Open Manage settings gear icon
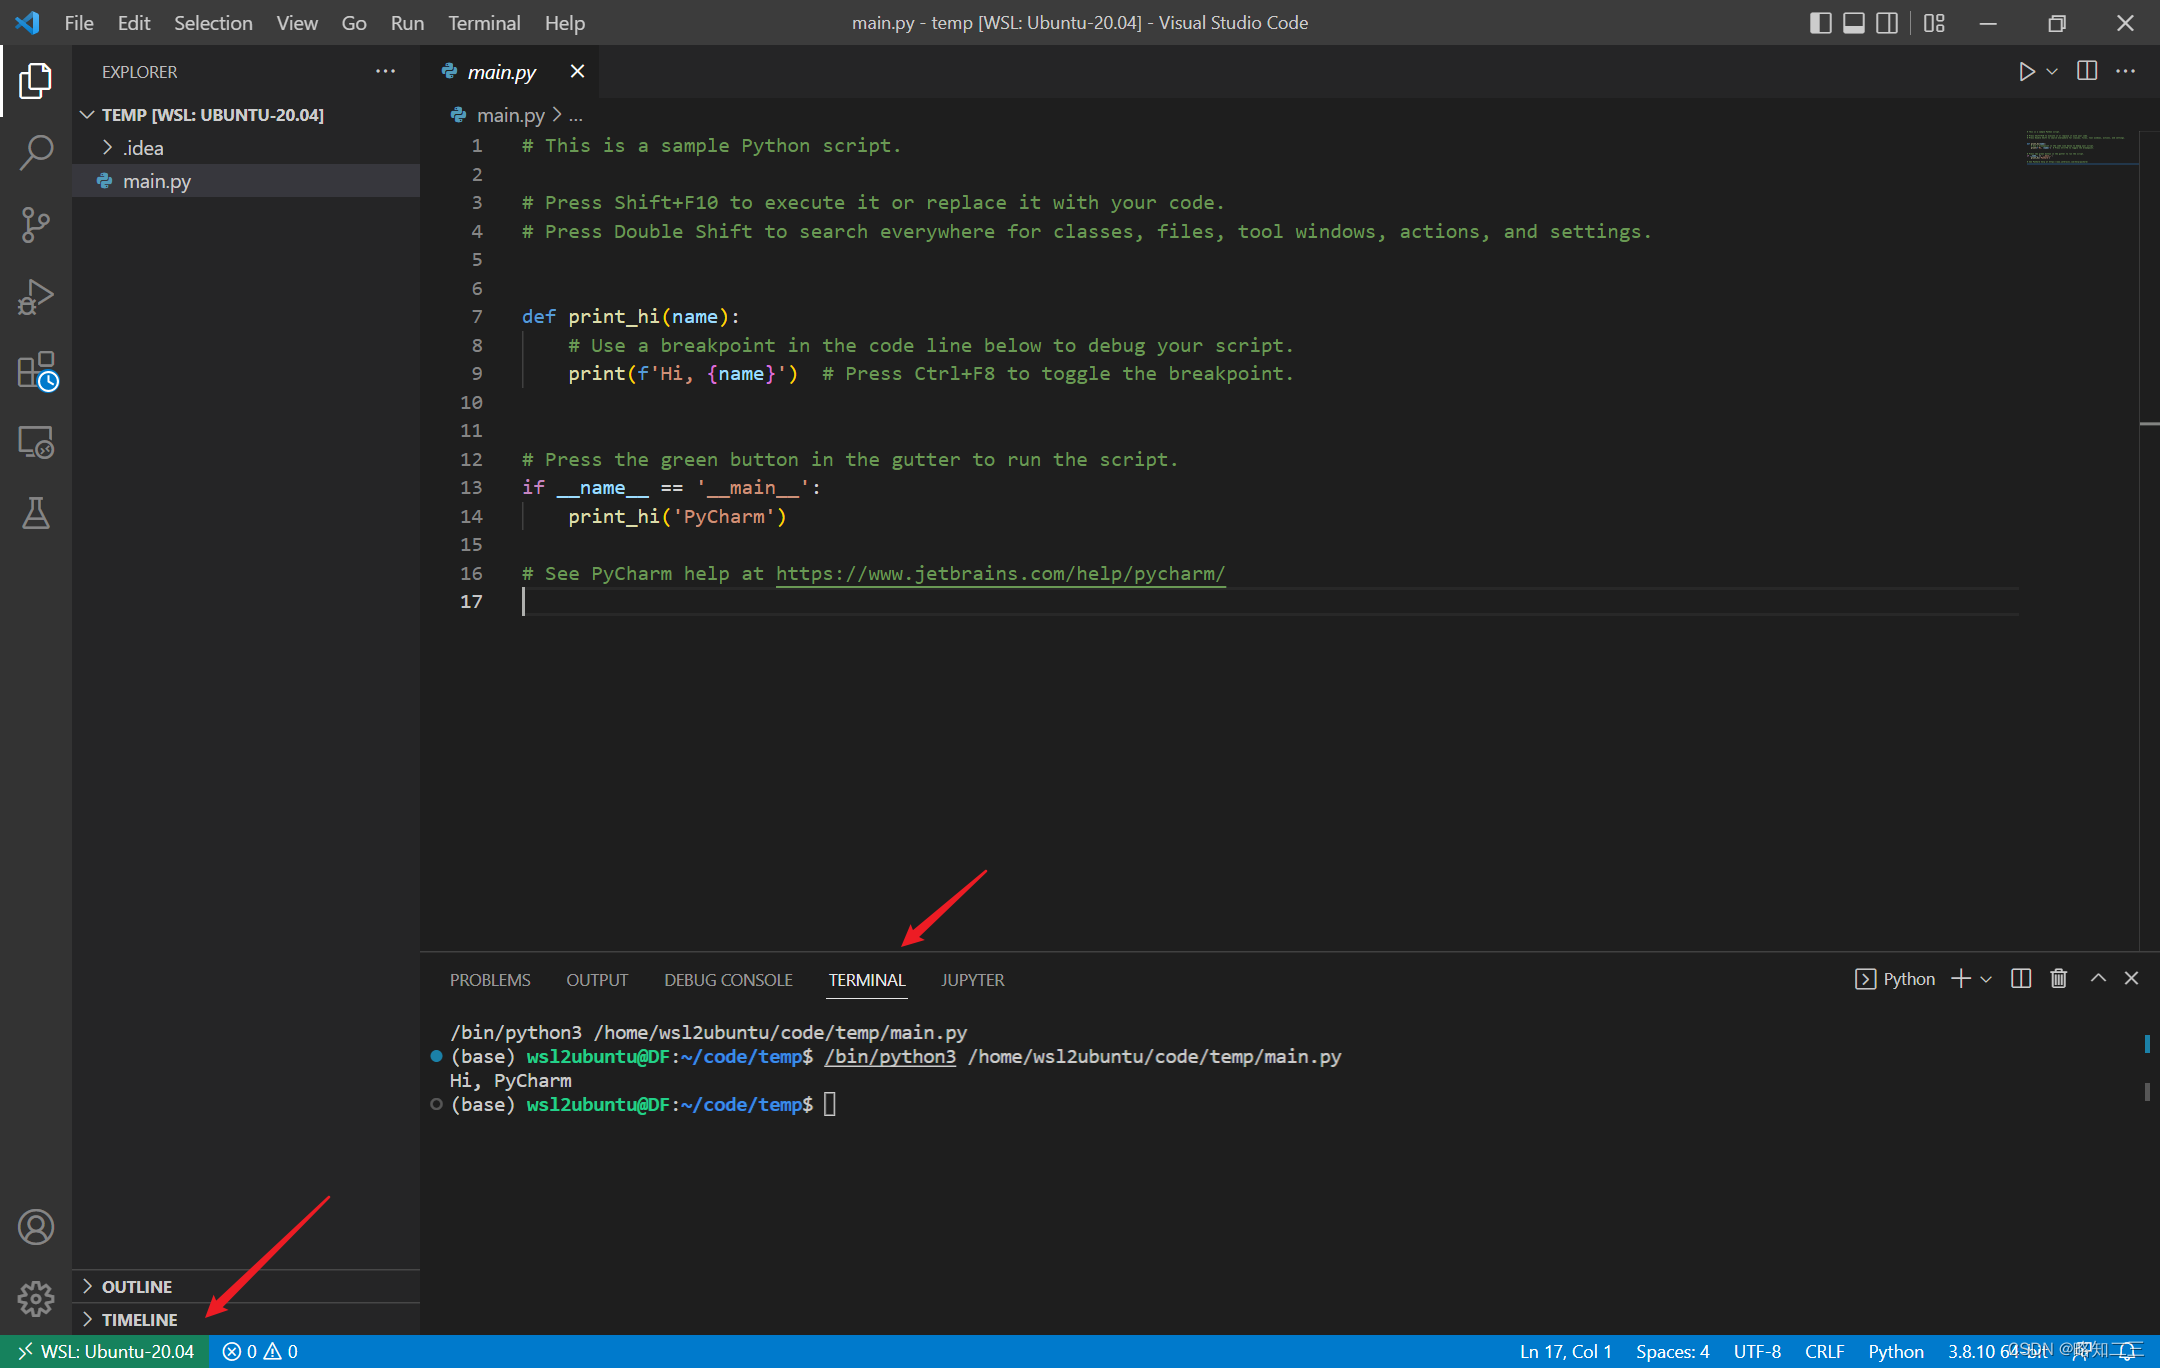The image size is (2160, 1368). pos(36,1298)
